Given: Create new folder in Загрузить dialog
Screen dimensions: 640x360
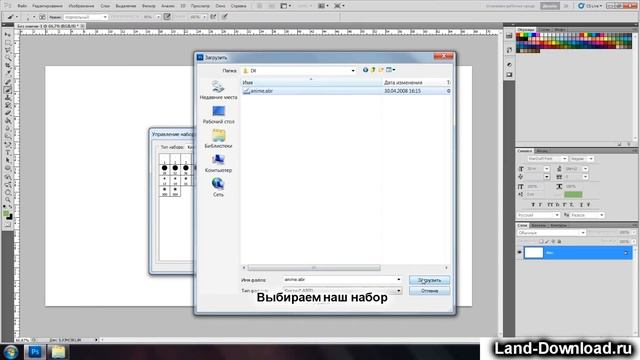Looking at the screenshot, I should click(381, 70).
